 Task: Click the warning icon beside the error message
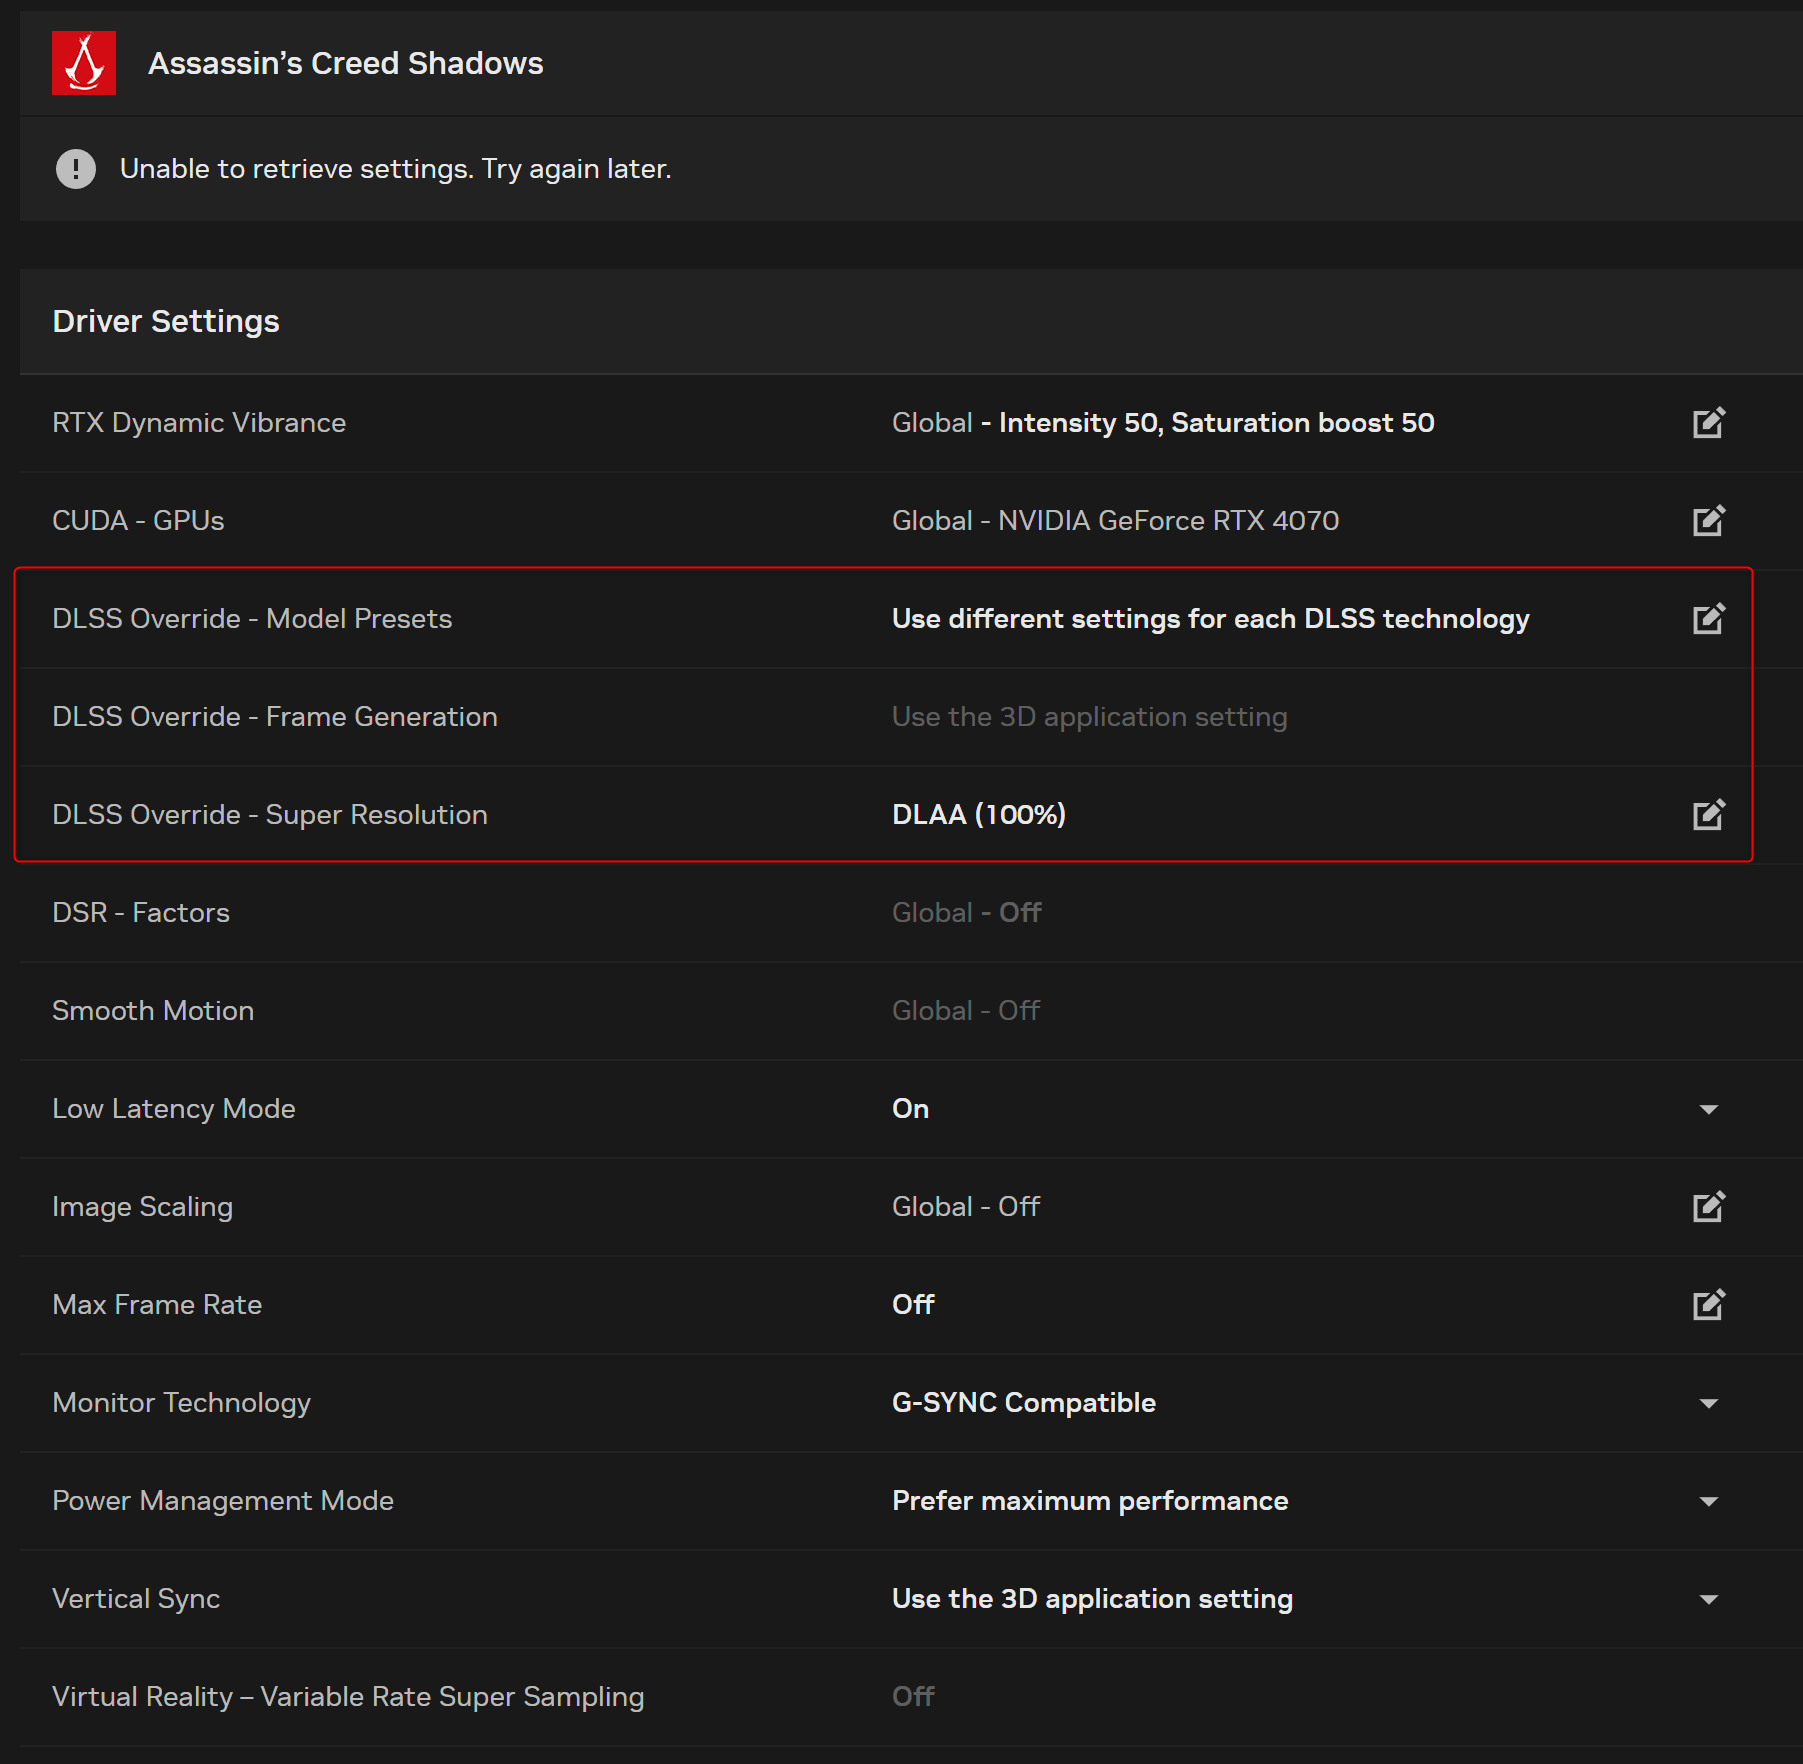click(x=76, y=169)
